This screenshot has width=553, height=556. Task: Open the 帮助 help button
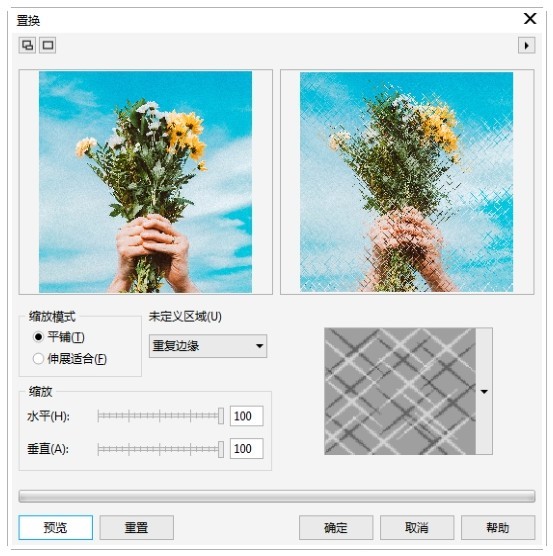click(498, 528)
